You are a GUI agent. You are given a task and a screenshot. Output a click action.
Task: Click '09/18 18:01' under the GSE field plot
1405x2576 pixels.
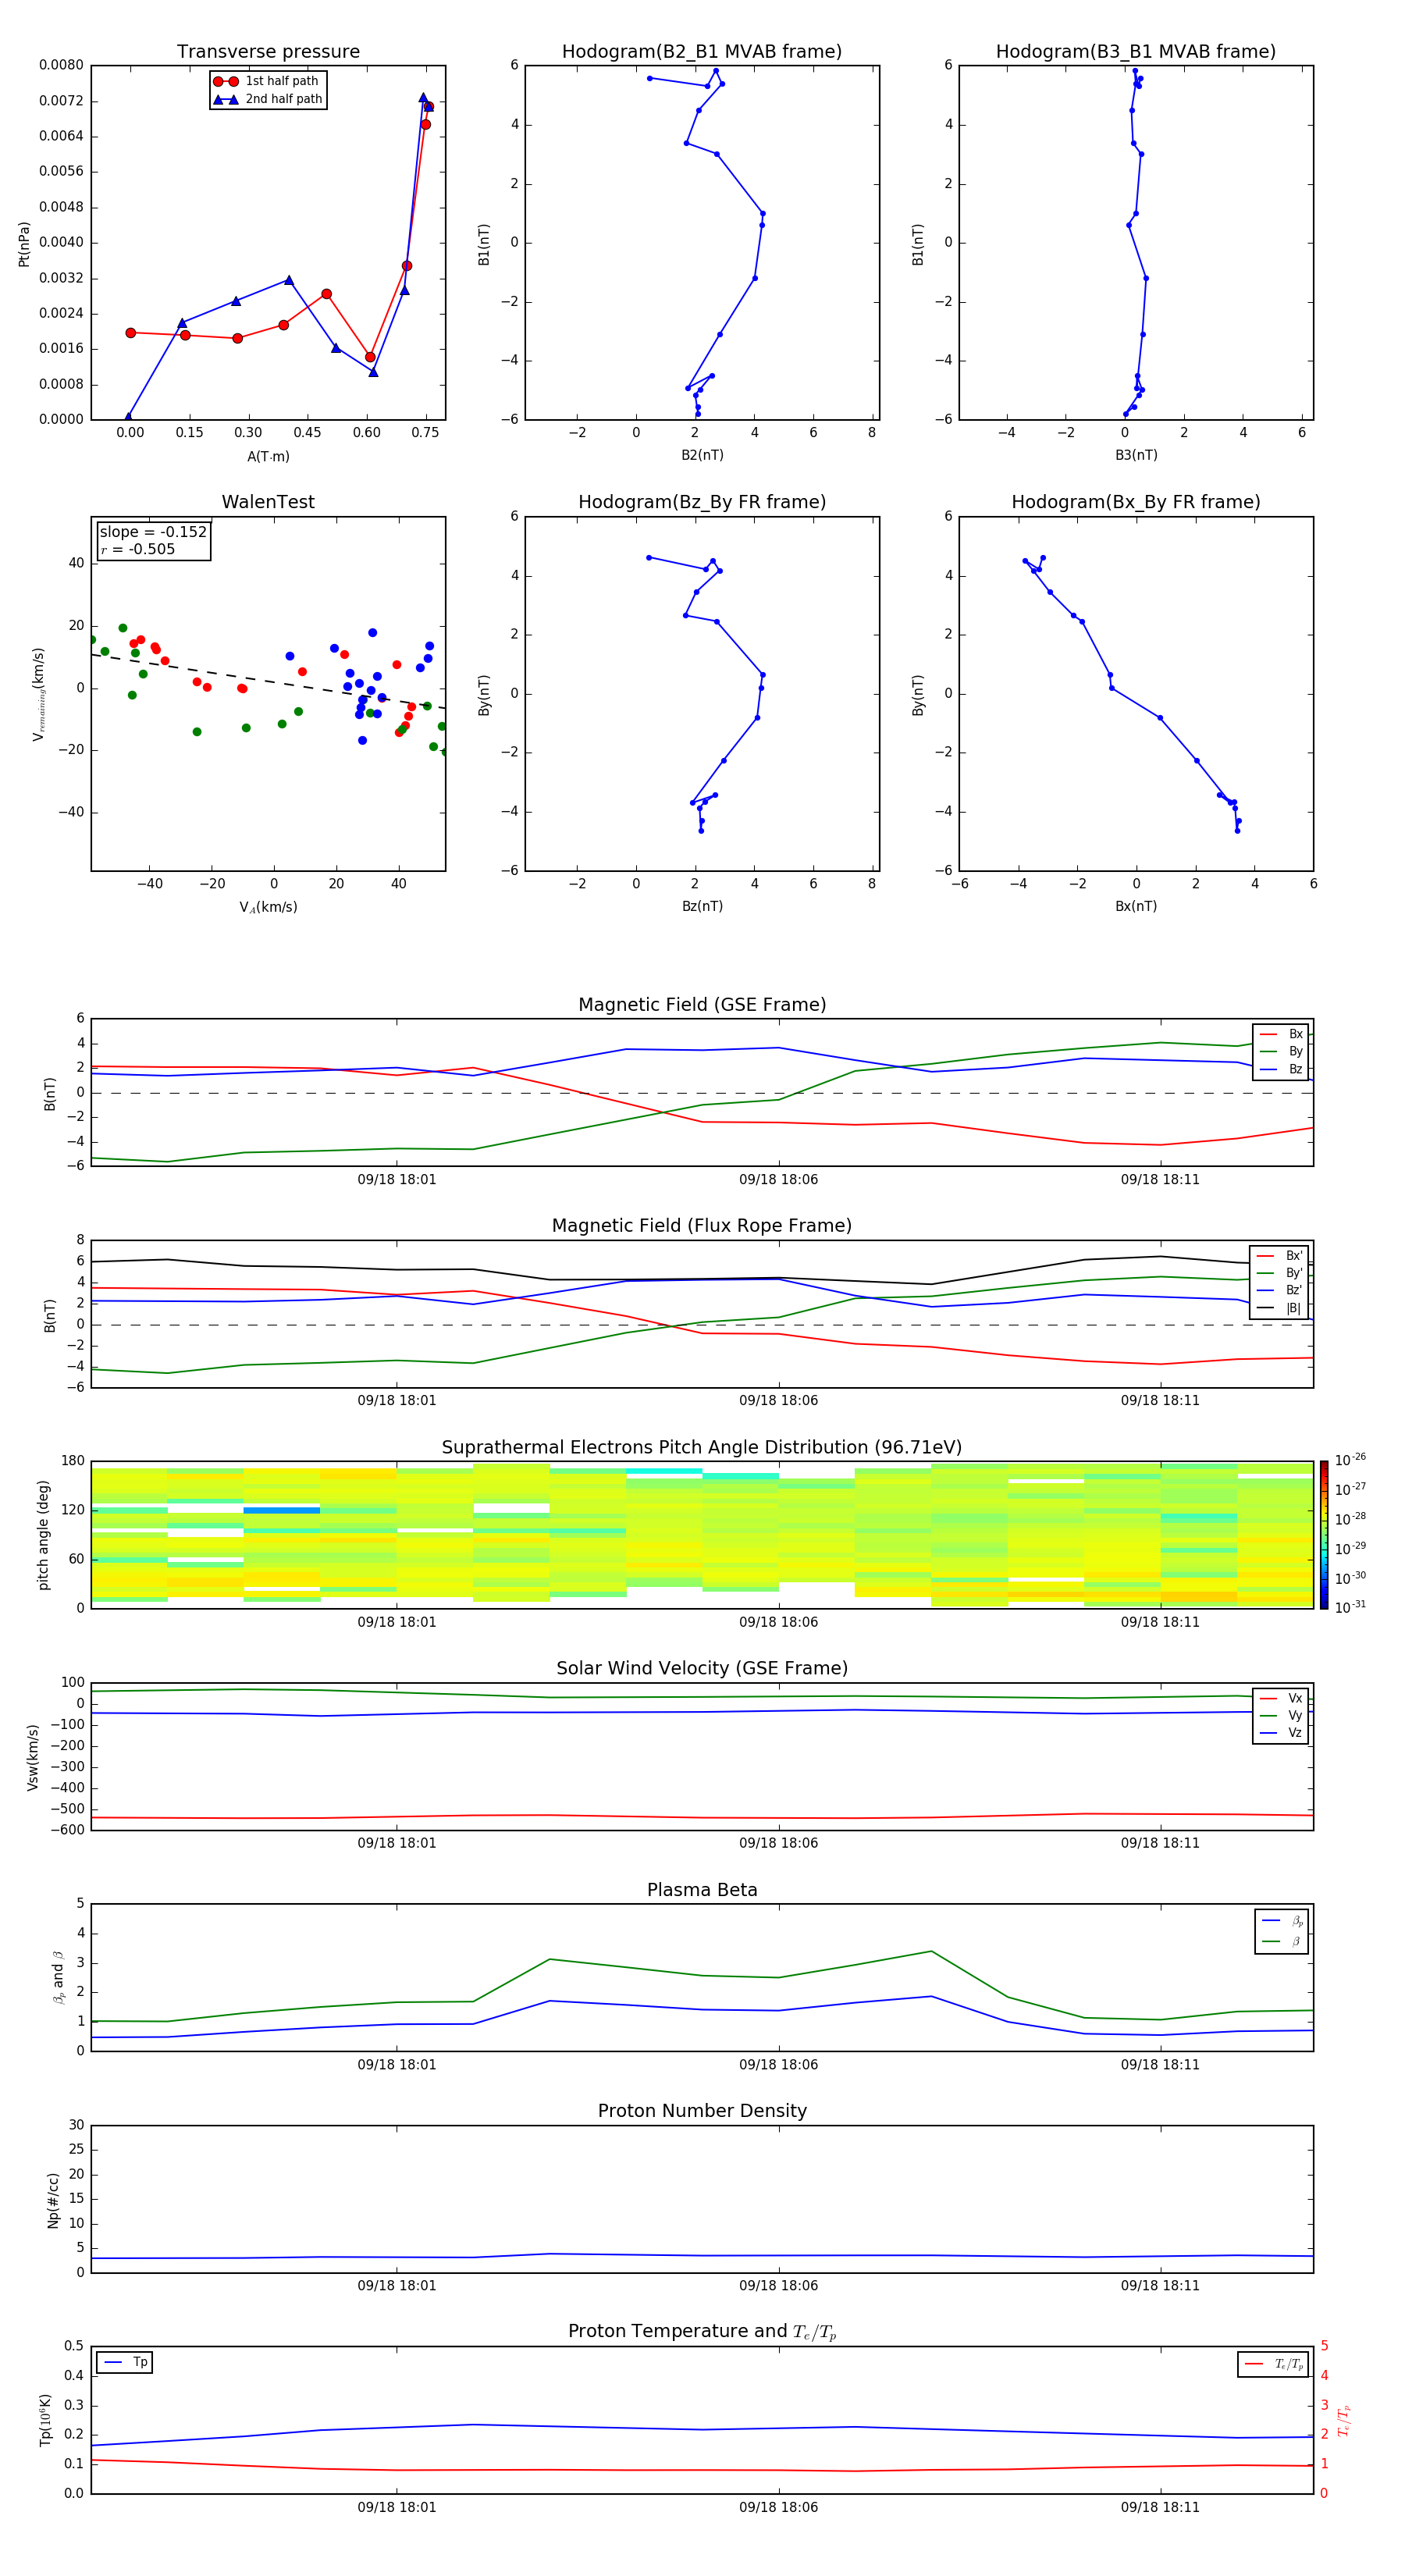point(397,1180)
